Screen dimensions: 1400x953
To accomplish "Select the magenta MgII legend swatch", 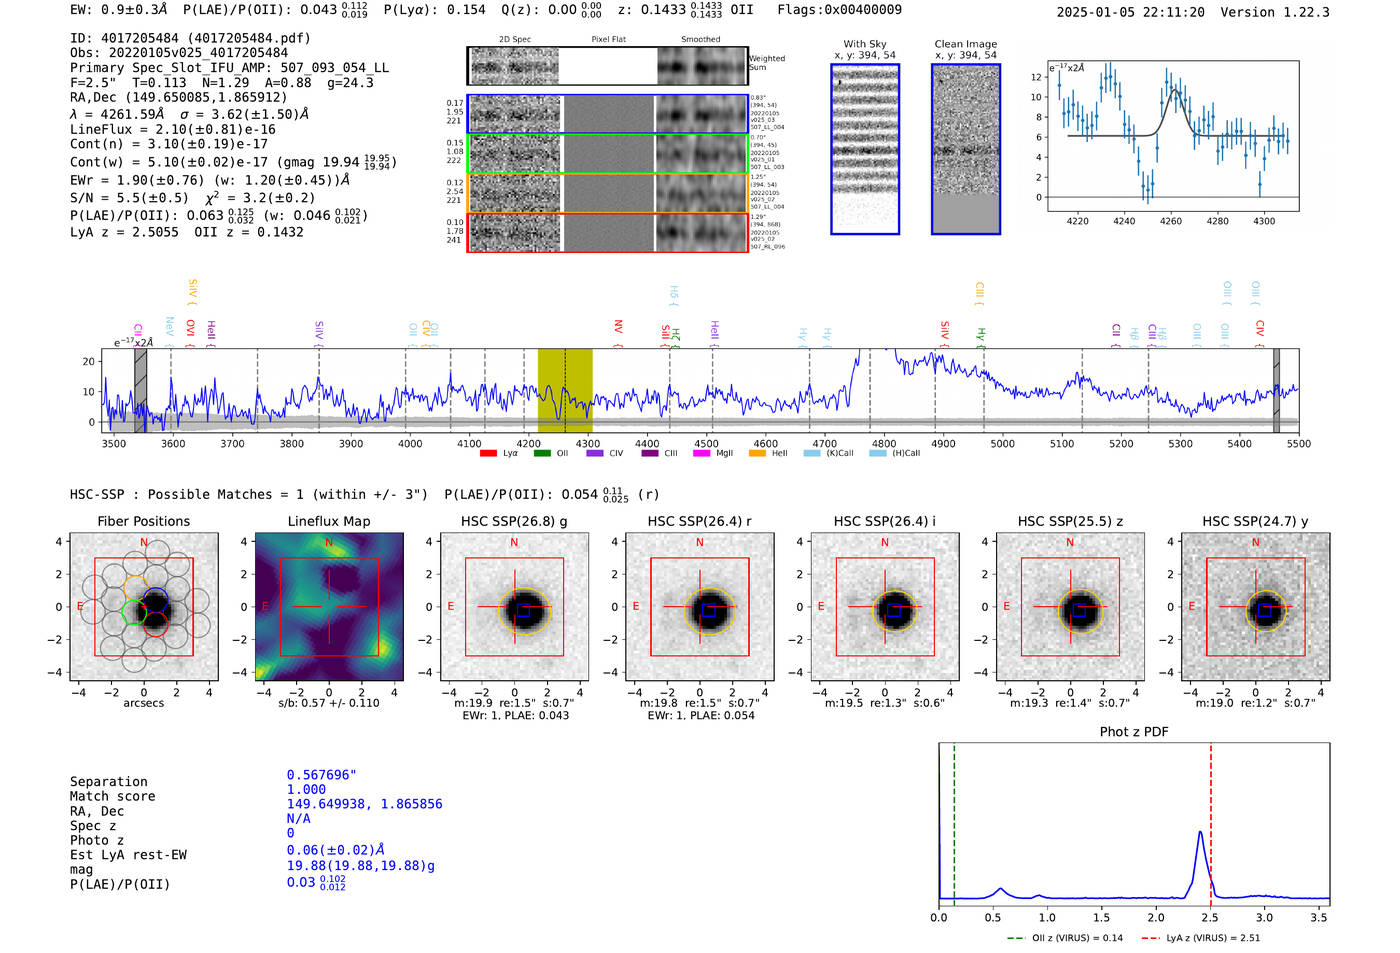I will [701, 454].
